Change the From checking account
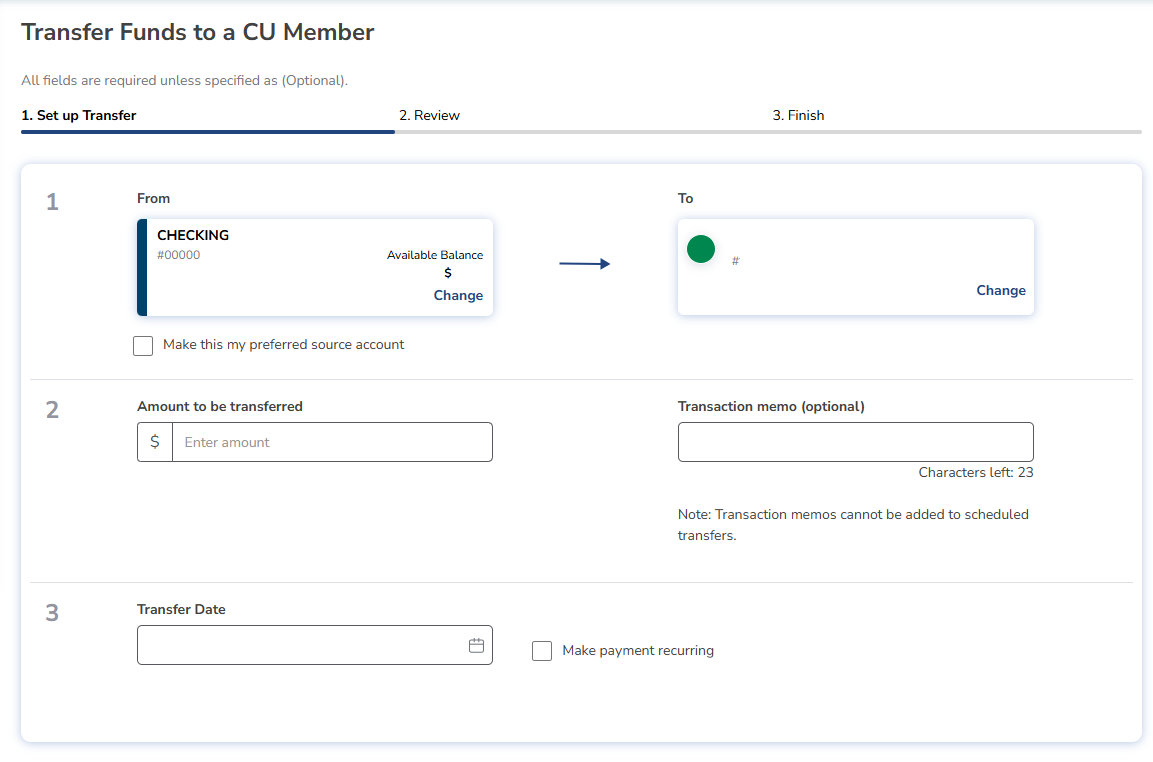This screenshot has height=762, width=1153. click(458, 295)
